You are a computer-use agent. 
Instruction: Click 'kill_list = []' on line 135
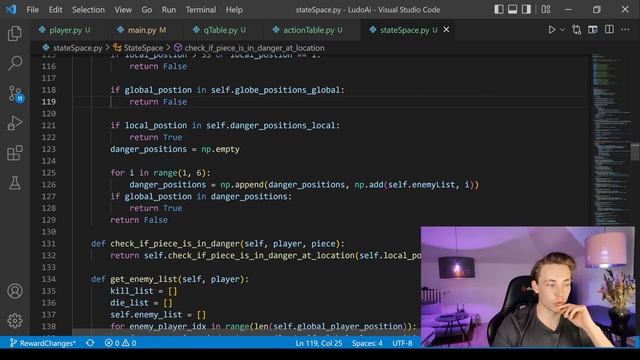[x=144, y=291]
